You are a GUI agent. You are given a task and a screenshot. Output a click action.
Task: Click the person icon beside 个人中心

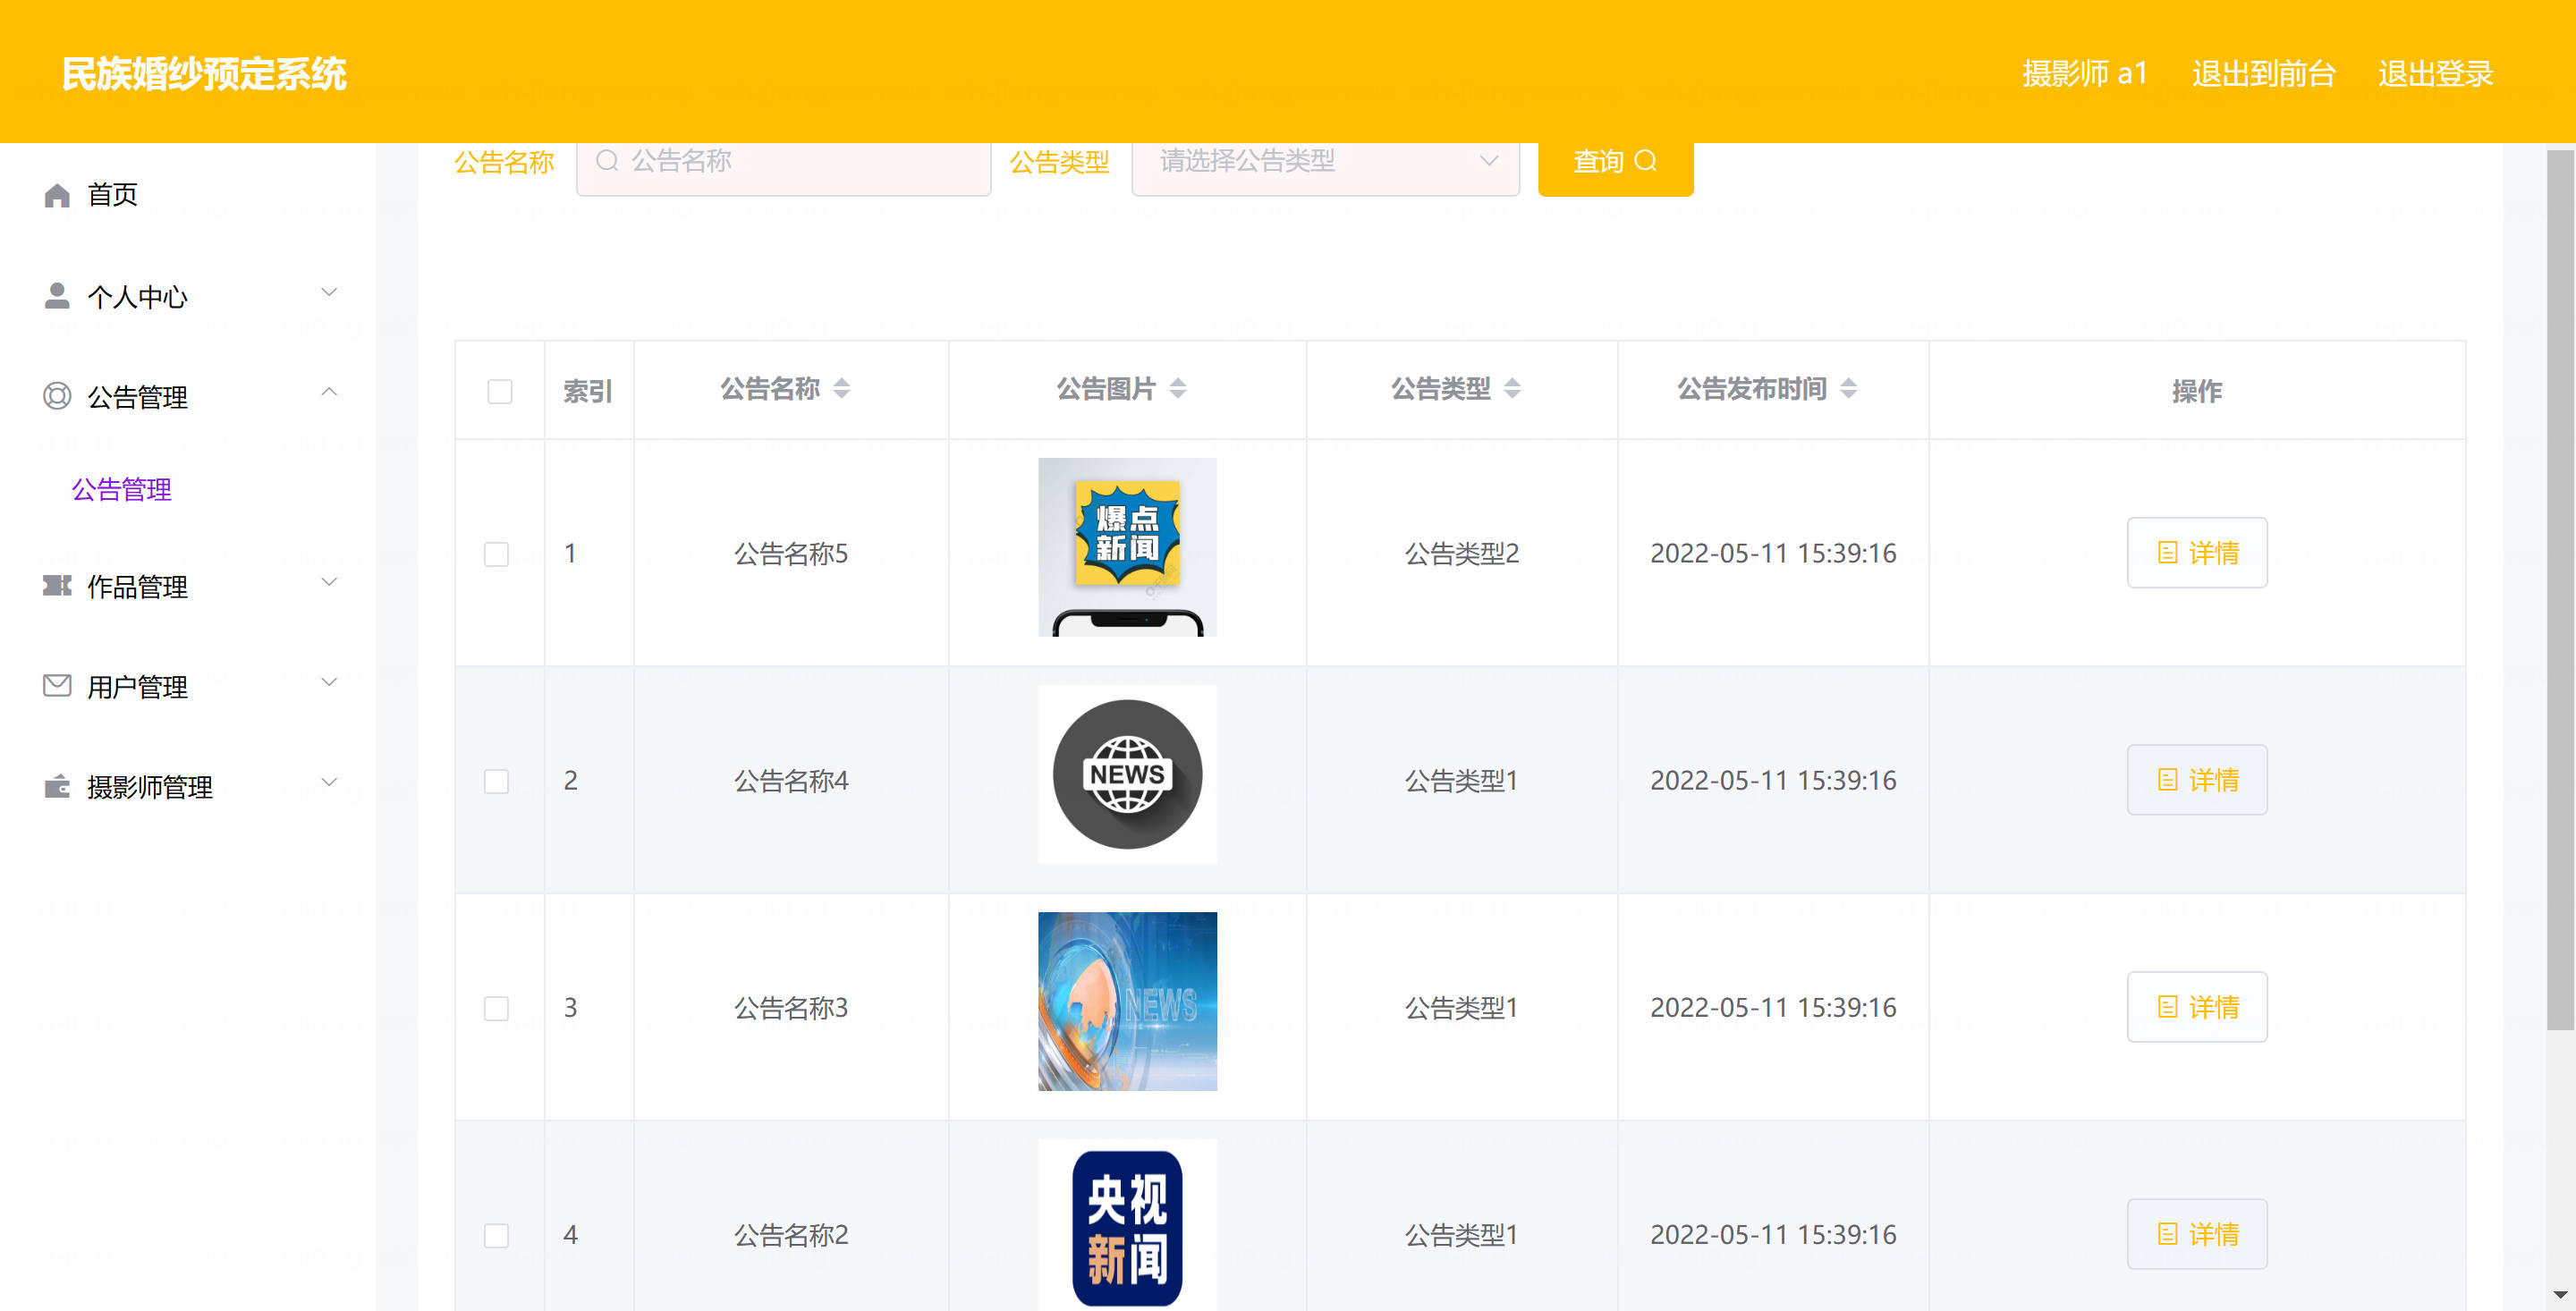point(57,295)
